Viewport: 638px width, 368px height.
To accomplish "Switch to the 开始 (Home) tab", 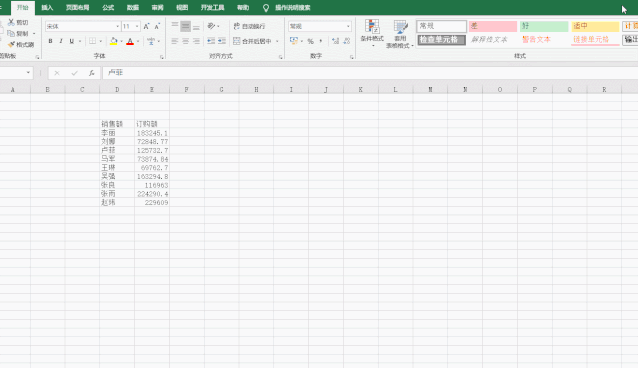I will click(23, 8).
